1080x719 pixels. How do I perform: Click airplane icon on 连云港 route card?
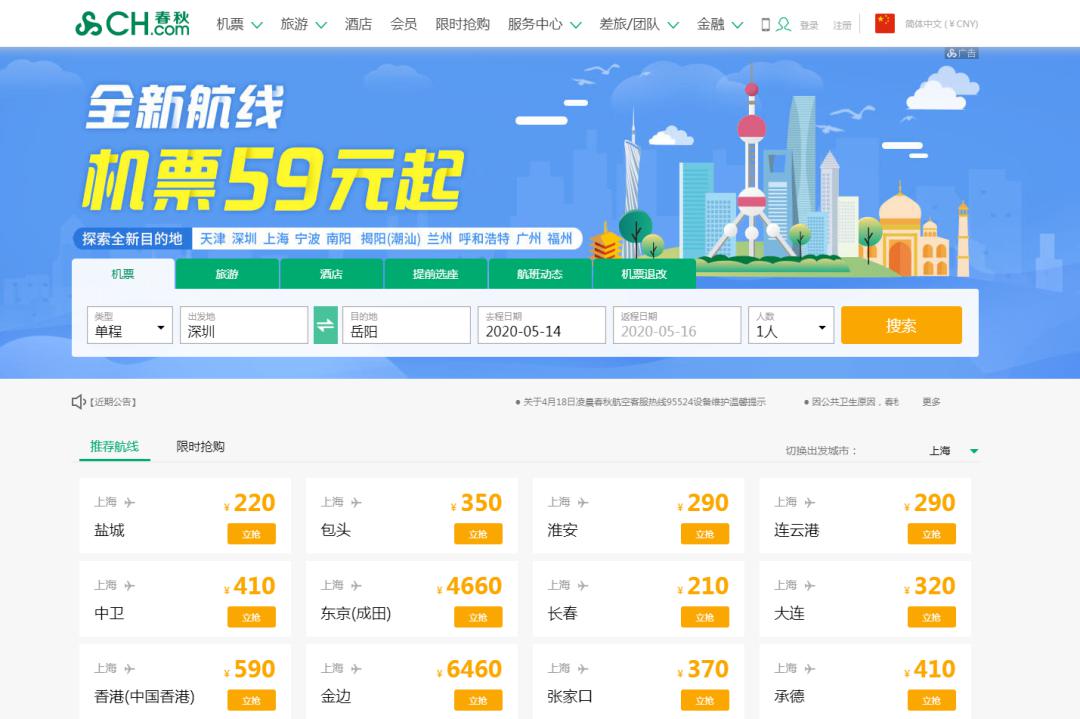click(x=809, y=503)
